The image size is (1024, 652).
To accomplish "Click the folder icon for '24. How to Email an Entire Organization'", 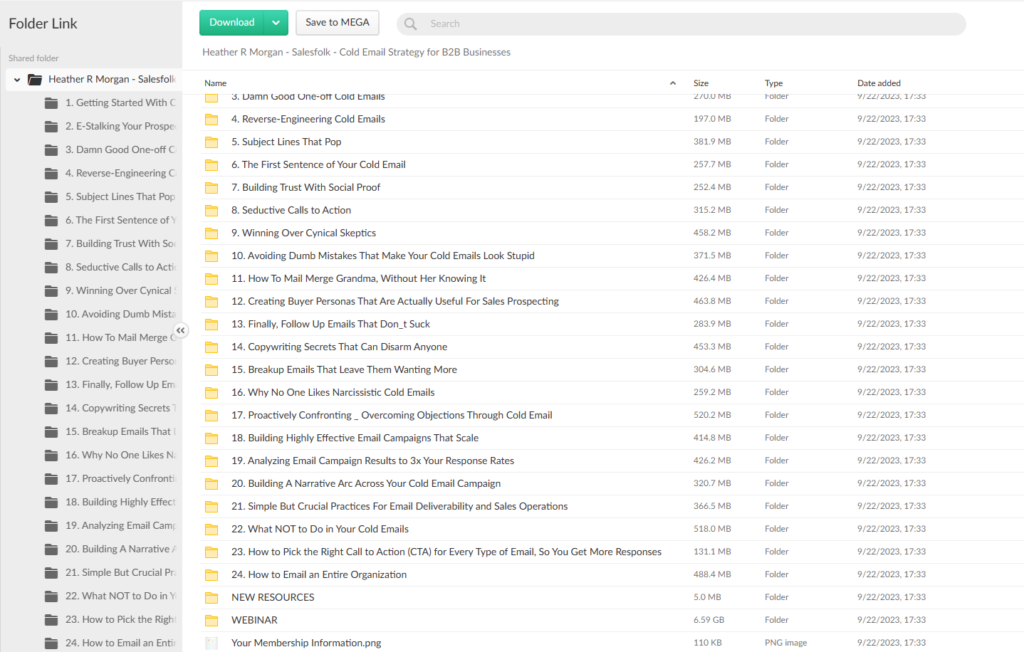I will point(211,574).
